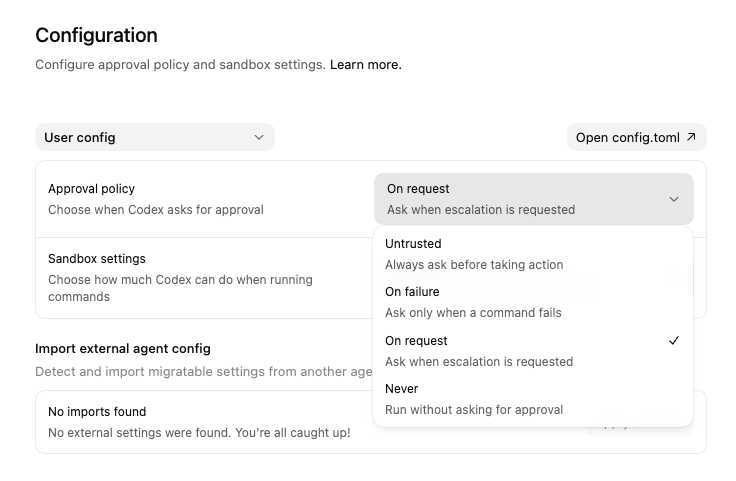This screenshot has height=481, width=736.
Task: Select the Untrusted approval option
Action: point(413,243)
